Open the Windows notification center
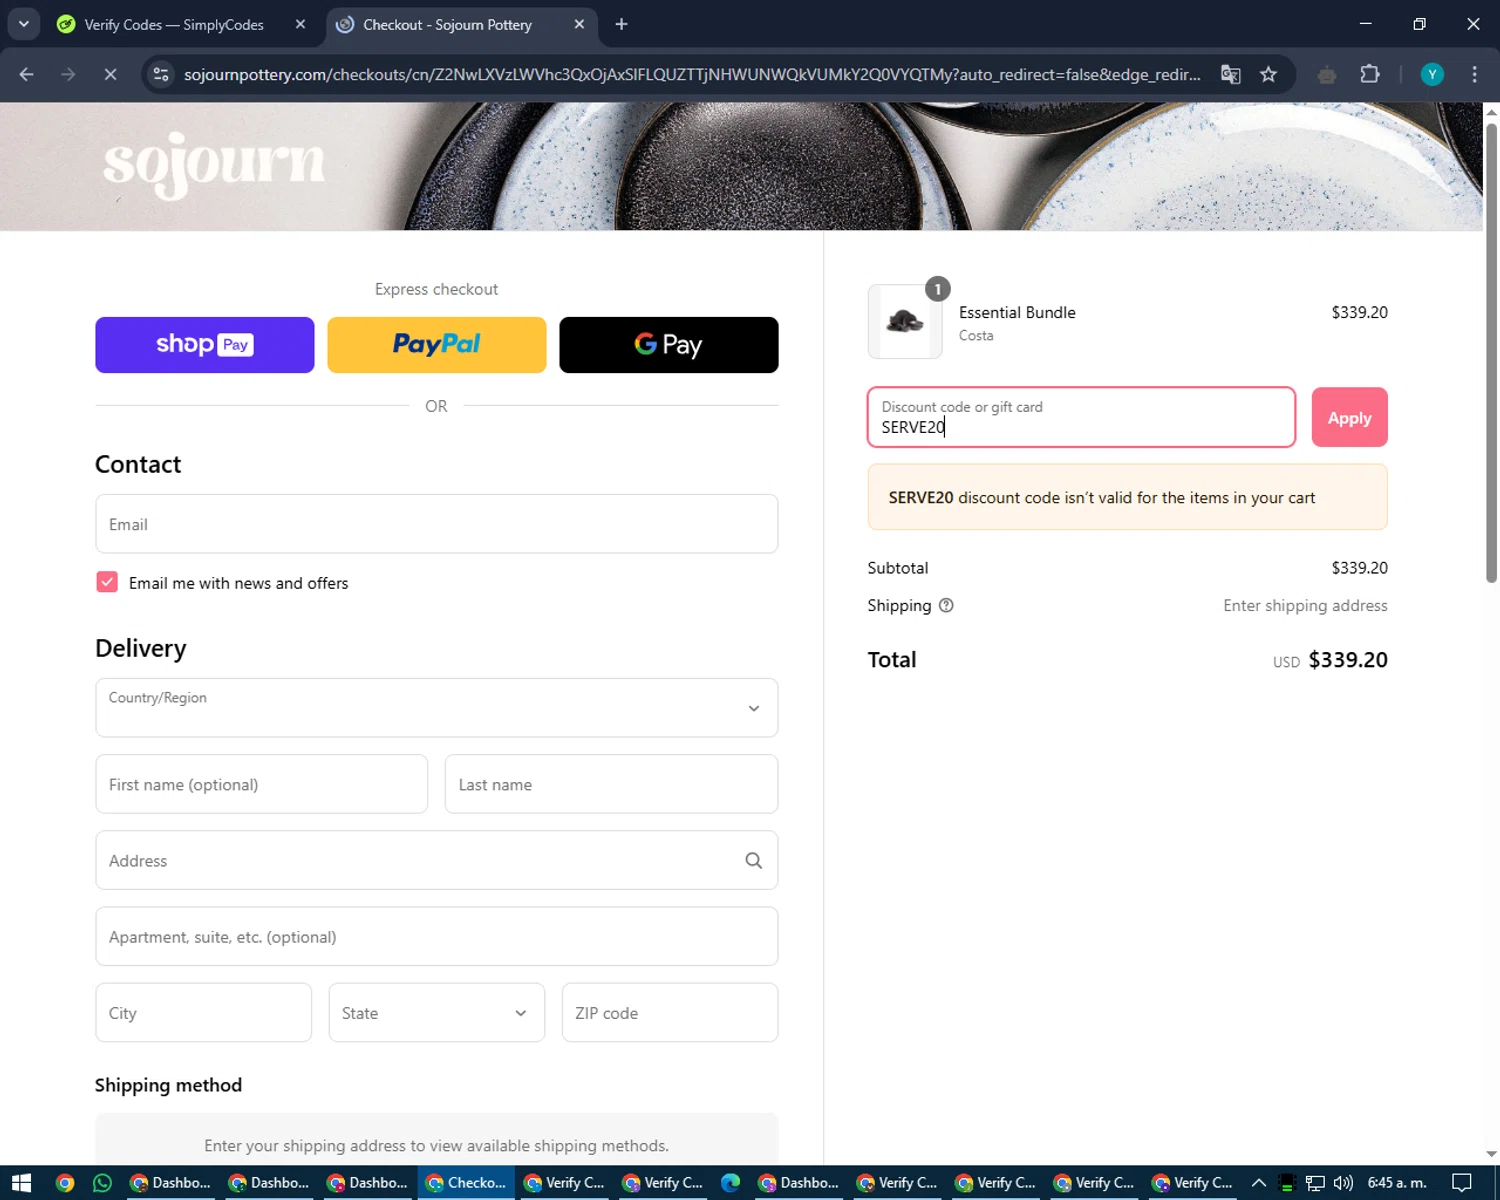The width and height of the screenshot is (1500, 1200). point(1462,1183)
